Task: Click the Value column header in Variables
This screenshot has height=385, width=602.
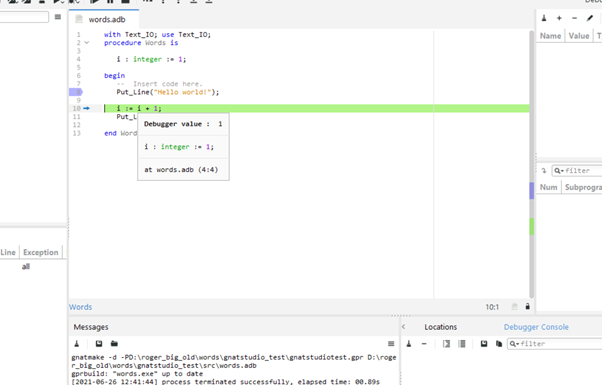Action: (x=579, y=36)
